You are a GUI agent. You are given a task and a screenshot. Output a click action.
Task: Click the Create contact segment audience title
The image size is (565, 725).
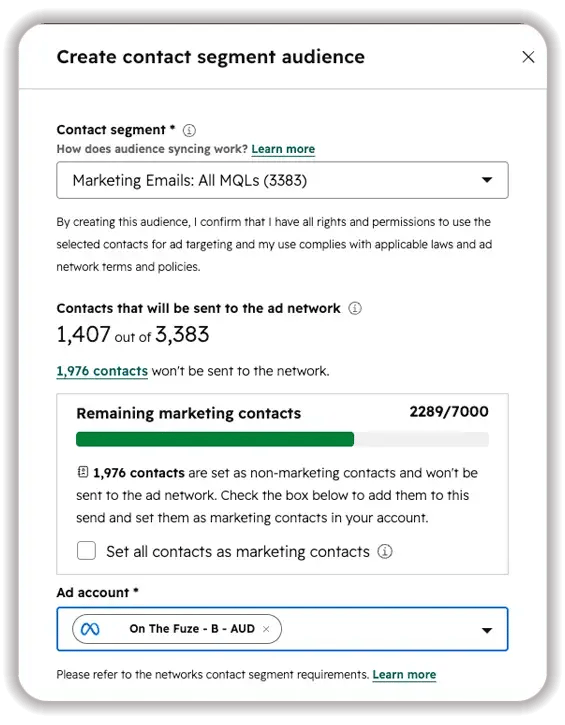point(211,57)
